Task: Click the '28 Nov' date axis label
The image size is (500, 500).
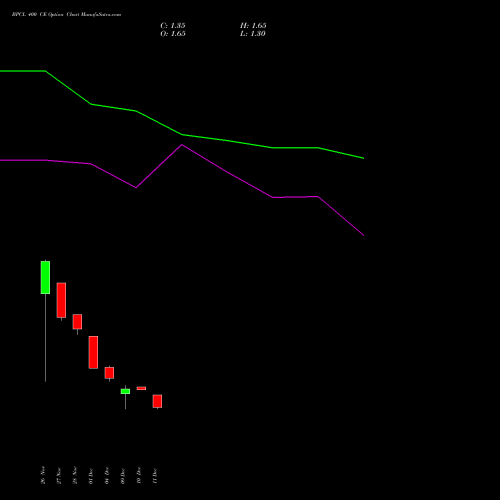Action: [x=75, y=475]
